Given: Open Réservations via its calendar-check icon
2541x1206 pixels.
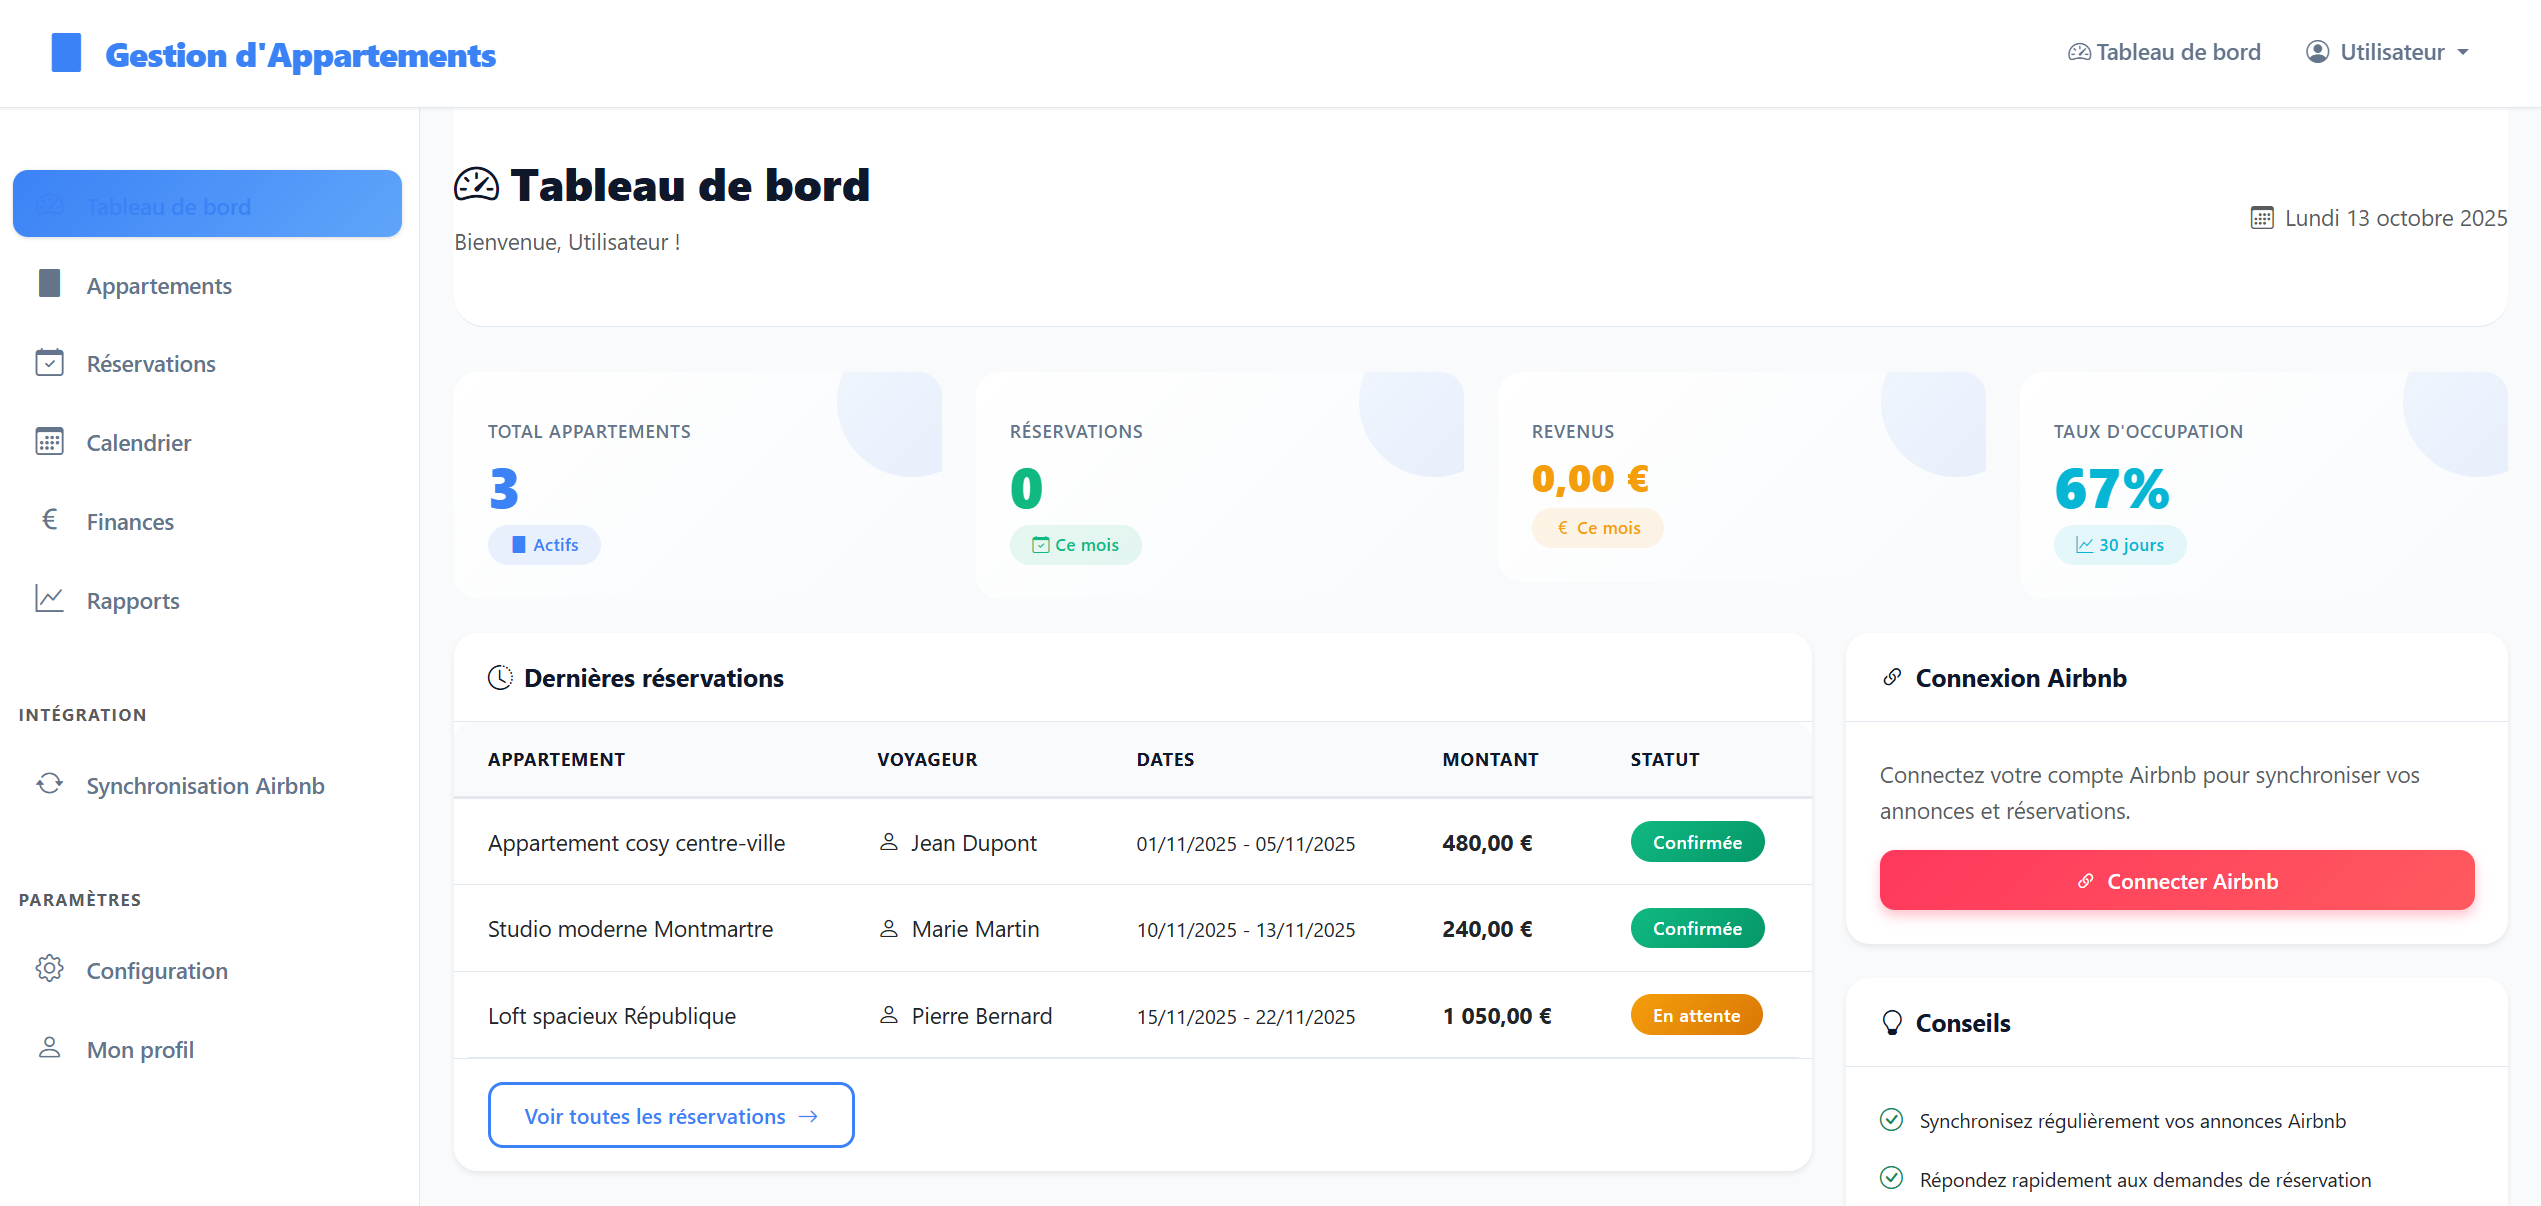Looking at the screenshot, I should pos(49,363).
